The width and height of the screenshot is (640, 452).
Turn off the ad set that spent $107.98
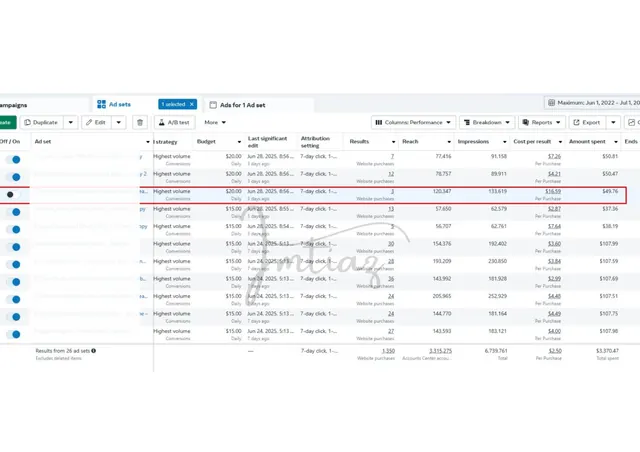pos(13,334)
